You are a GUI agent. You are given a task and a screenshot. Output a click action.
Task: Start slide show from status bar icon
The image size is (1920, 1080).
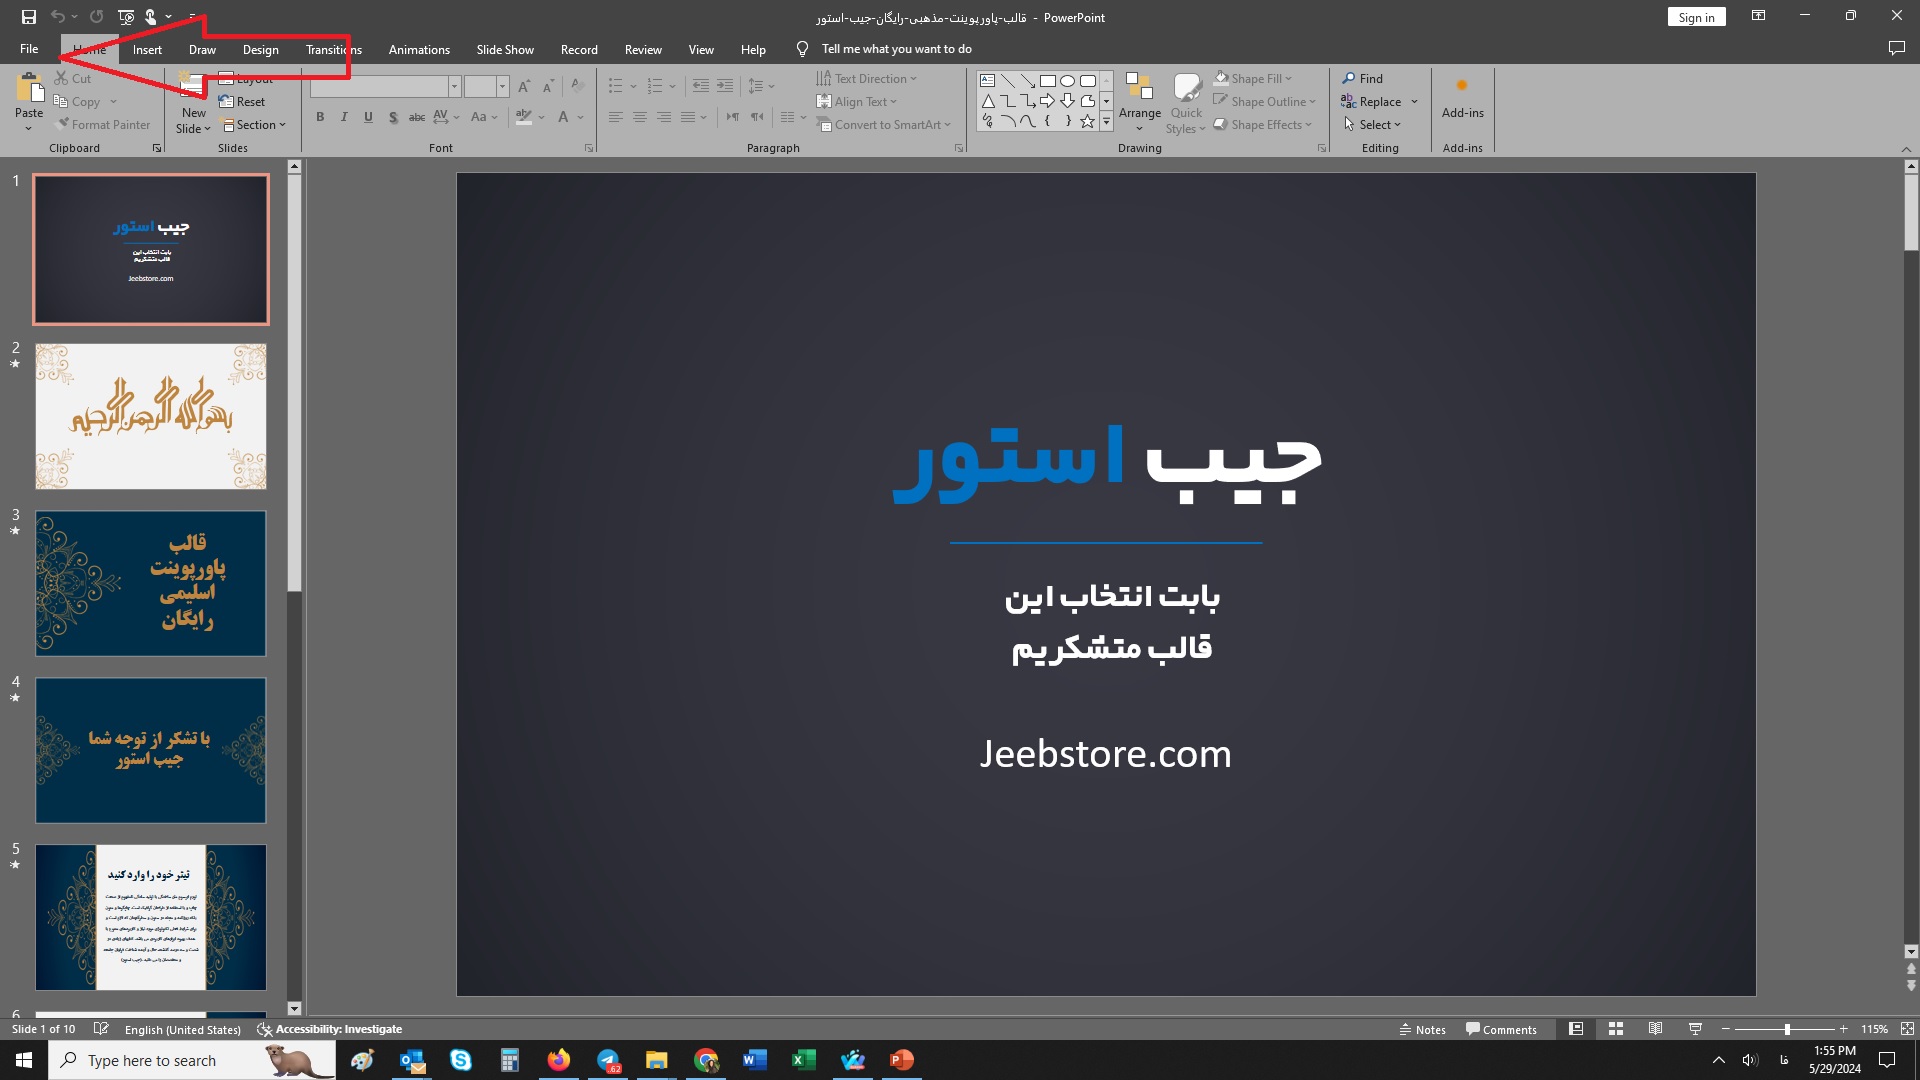pos(1695,1029)
